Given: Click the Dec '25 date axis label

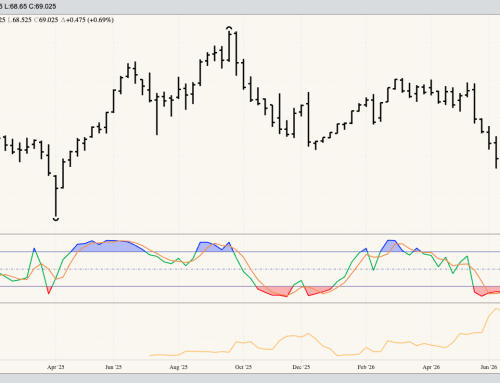Looking at the screenshot, I should [301, 367].
